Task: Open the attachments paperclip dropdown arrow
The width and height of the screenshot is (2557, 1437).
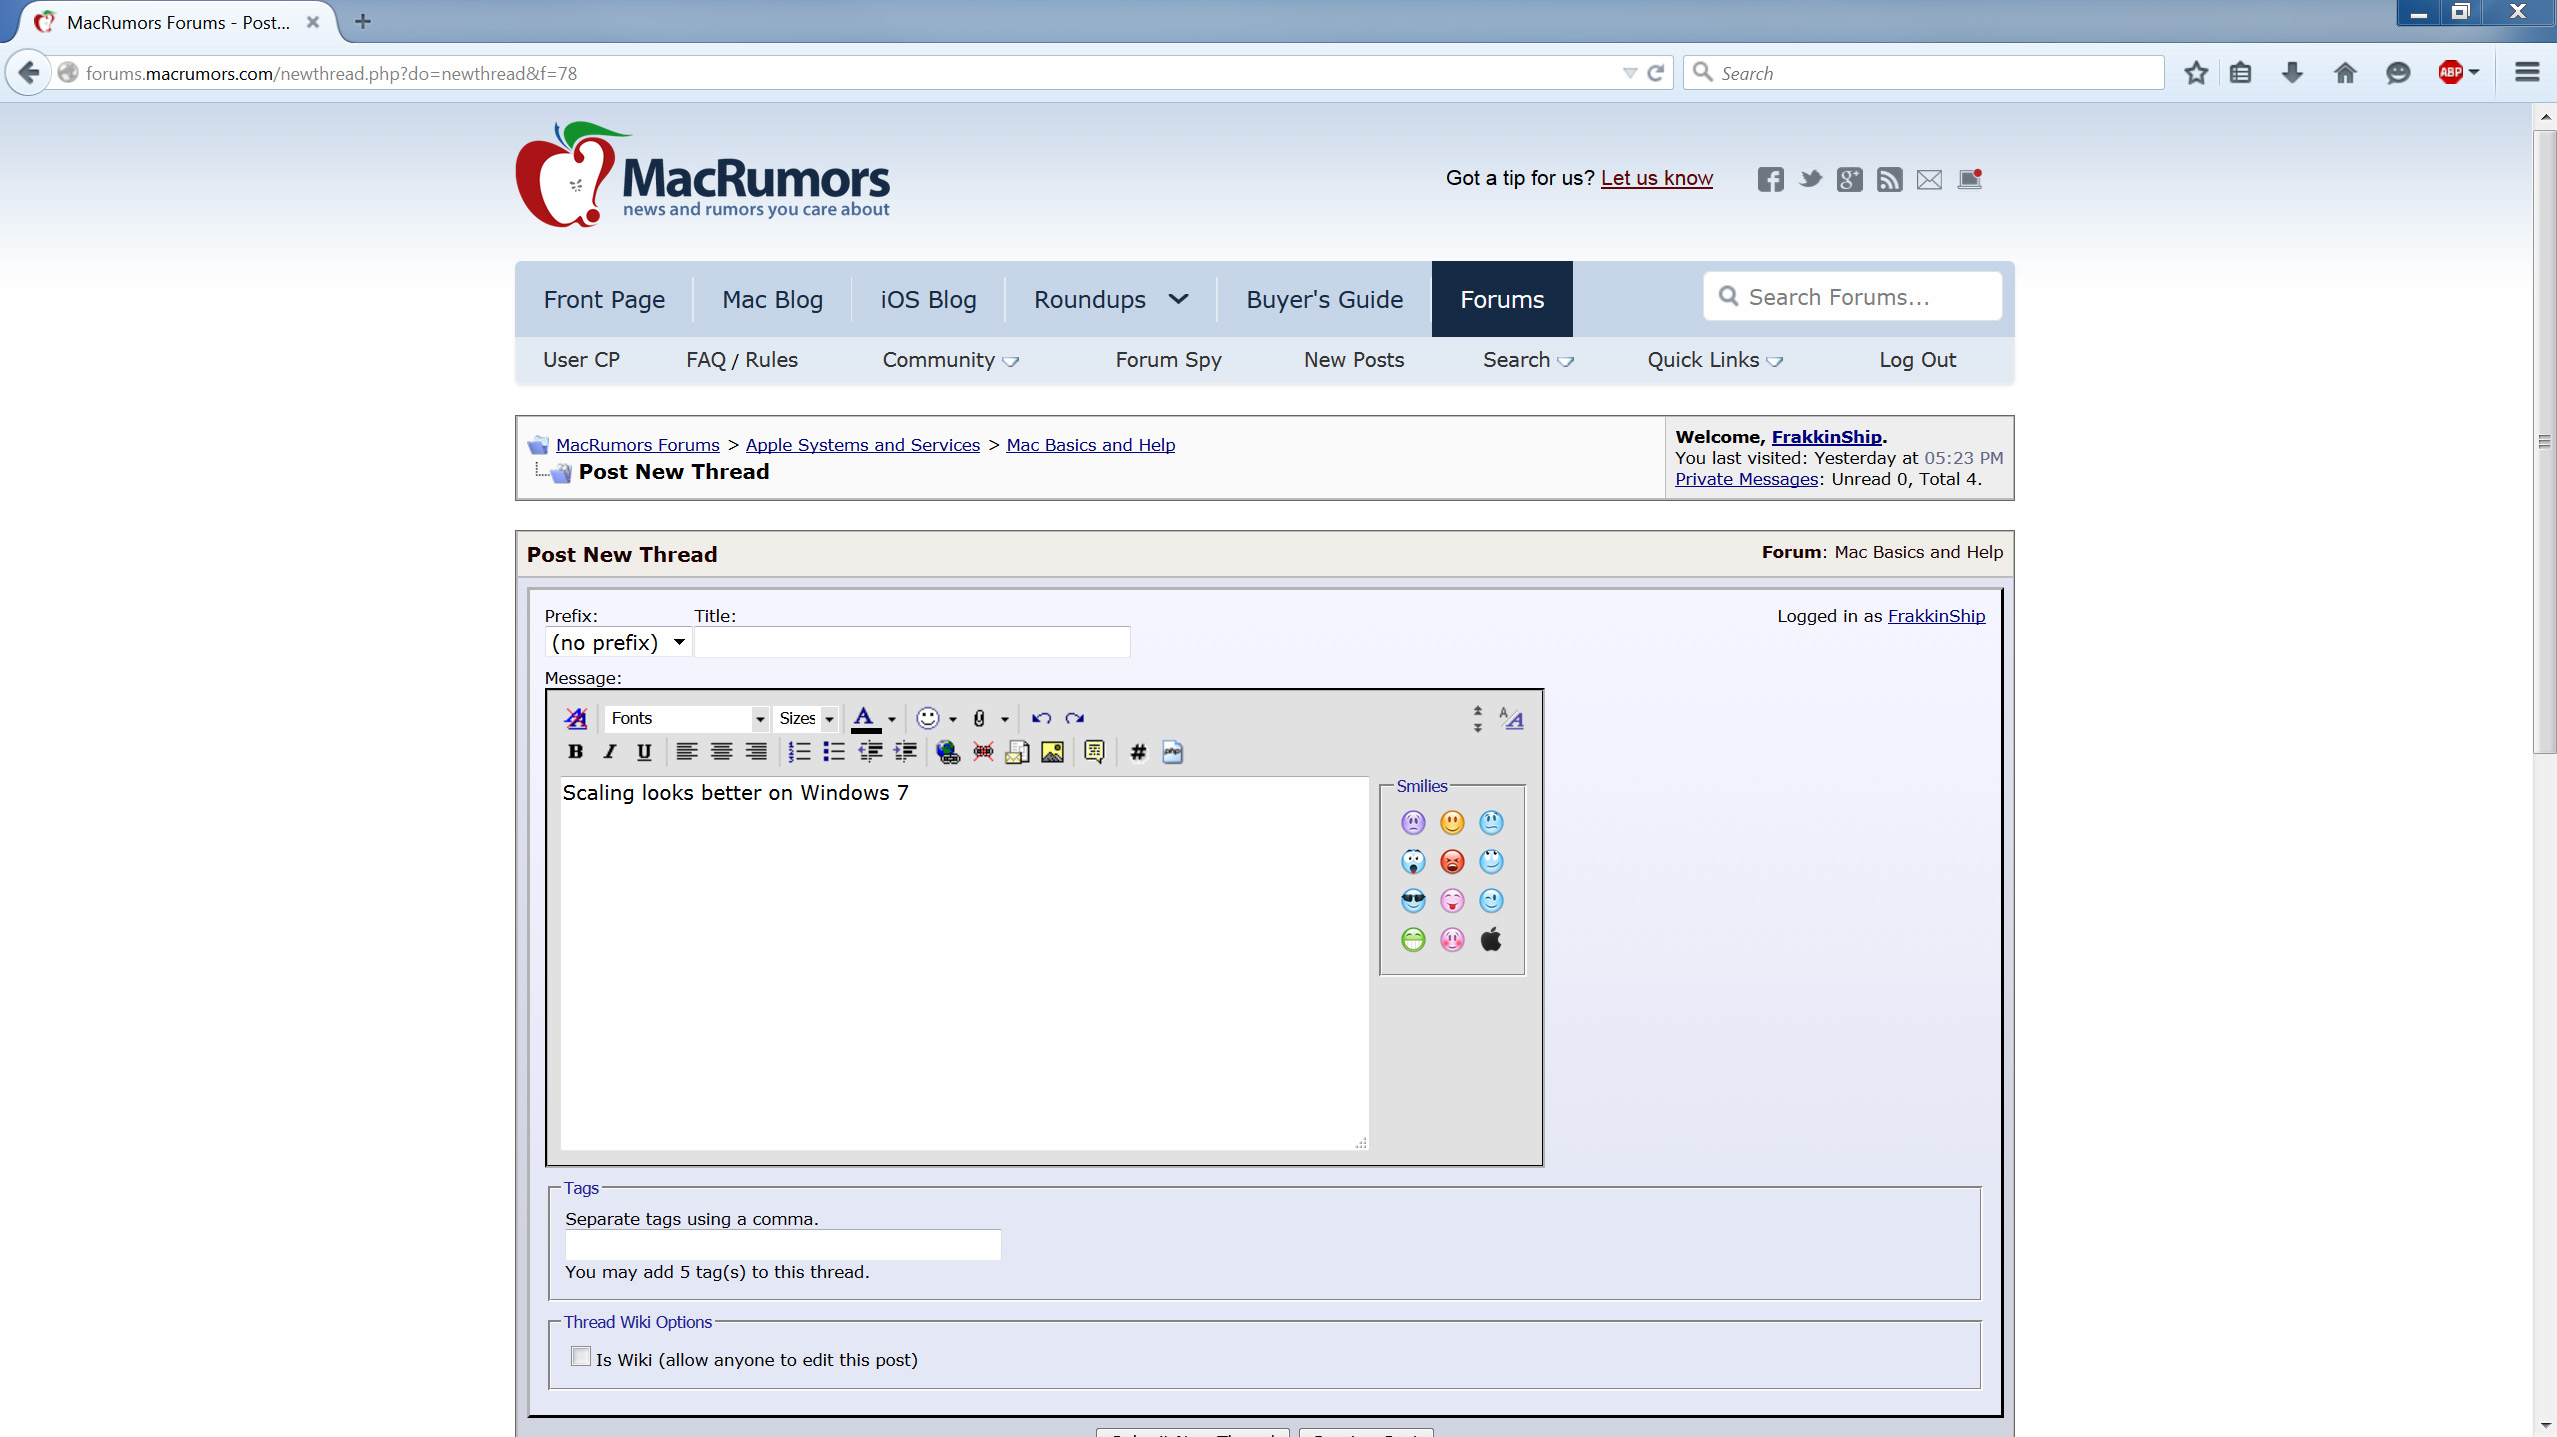Action: 1005,719
